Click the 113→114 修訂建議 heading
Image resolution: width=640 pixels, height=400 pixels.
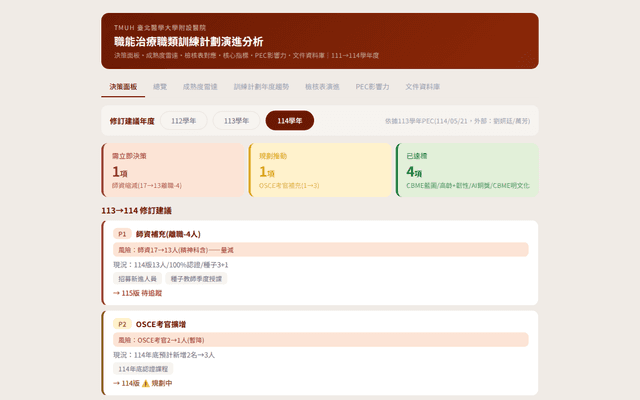click(x=136, y=211)
